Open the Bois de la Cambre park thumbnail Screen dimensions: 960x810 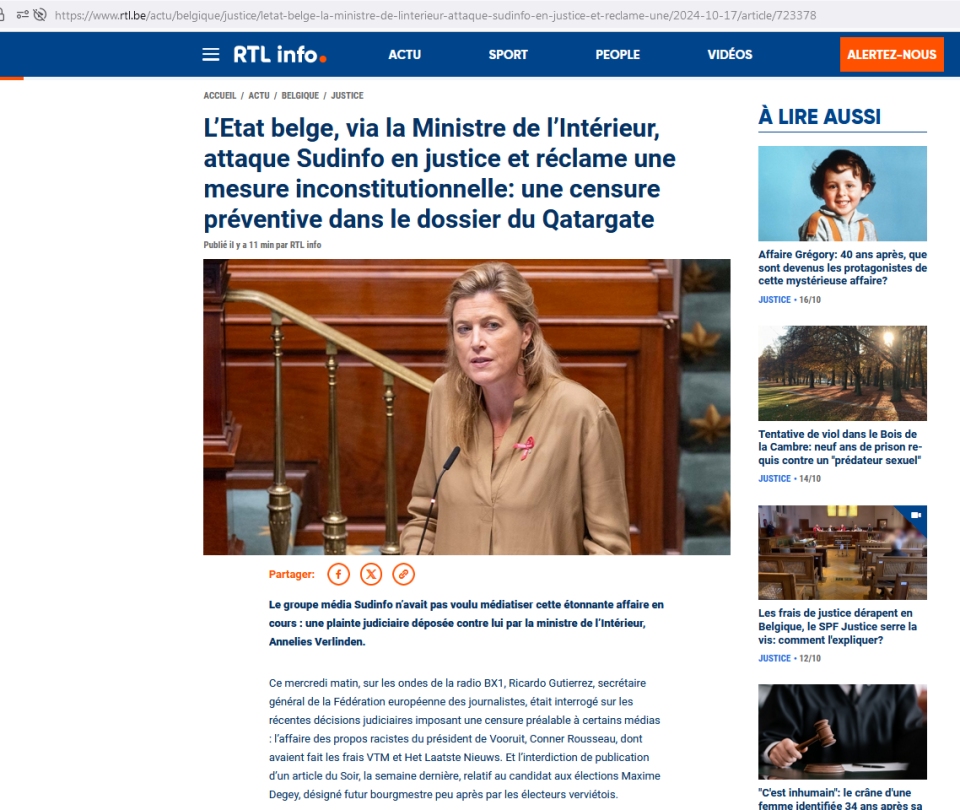click(842, 373)
